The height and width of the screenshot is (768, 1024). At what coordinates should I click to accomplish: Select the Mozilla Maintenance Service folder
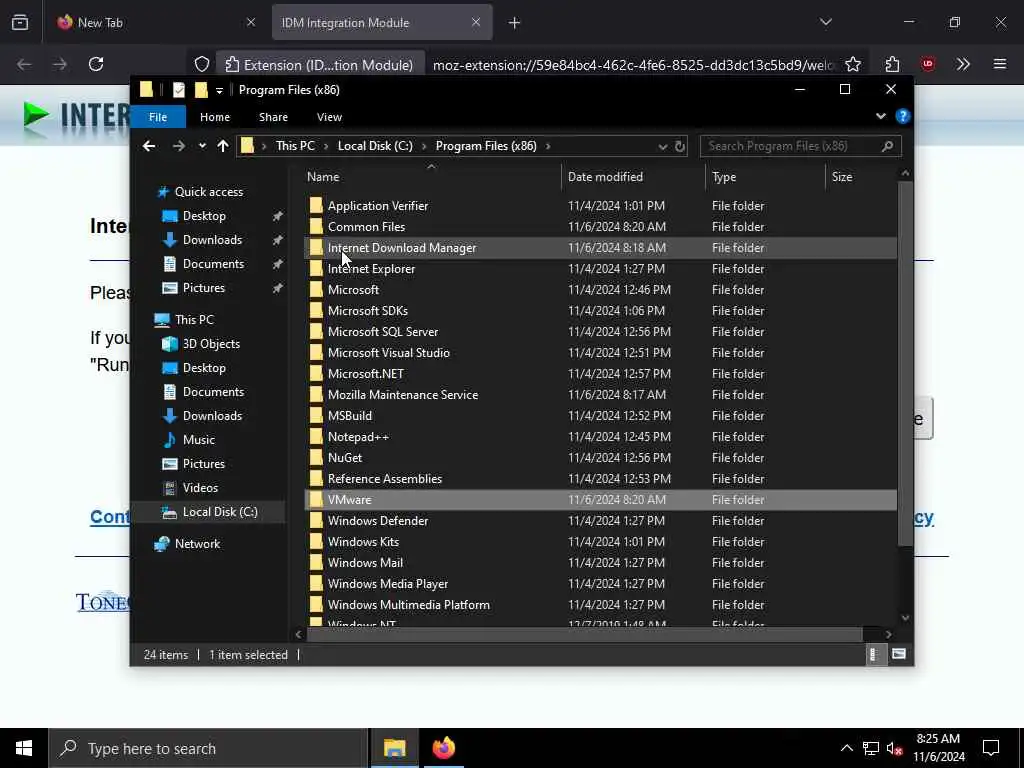tap(600, 395)
